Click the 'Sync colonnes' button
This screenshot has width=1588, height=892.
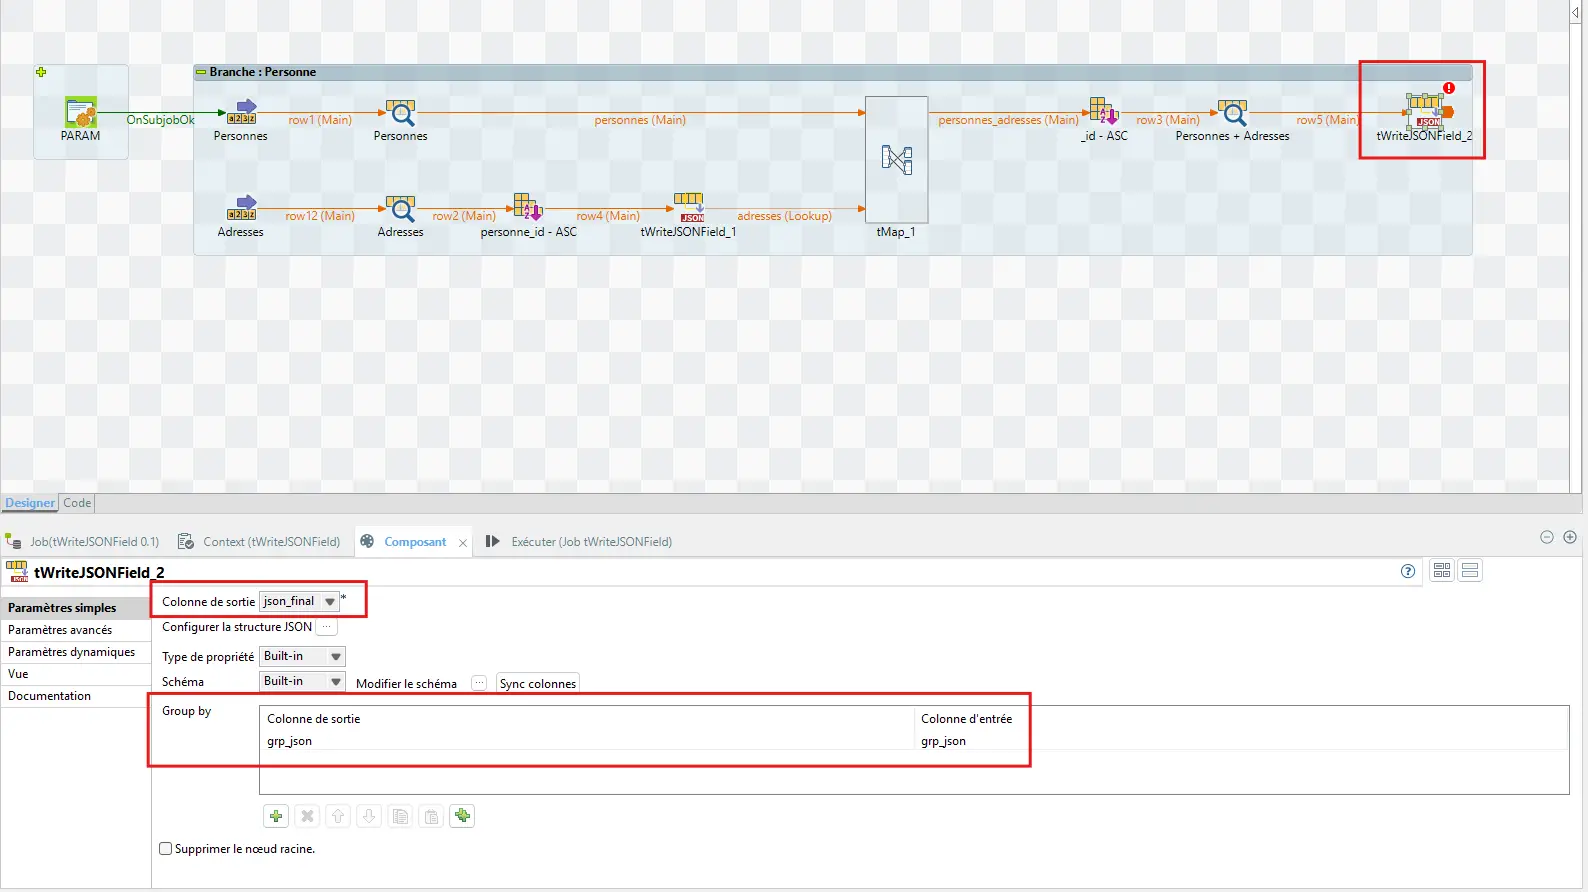point(537,684)
